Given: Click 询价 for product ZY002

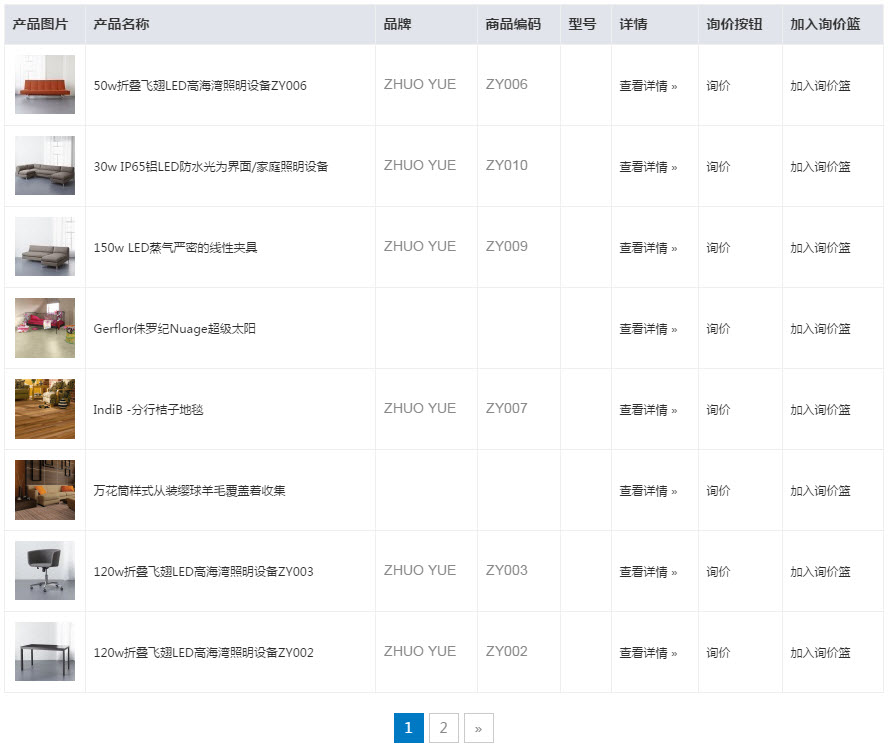Looking at the screenshot, I should [718, 651].
